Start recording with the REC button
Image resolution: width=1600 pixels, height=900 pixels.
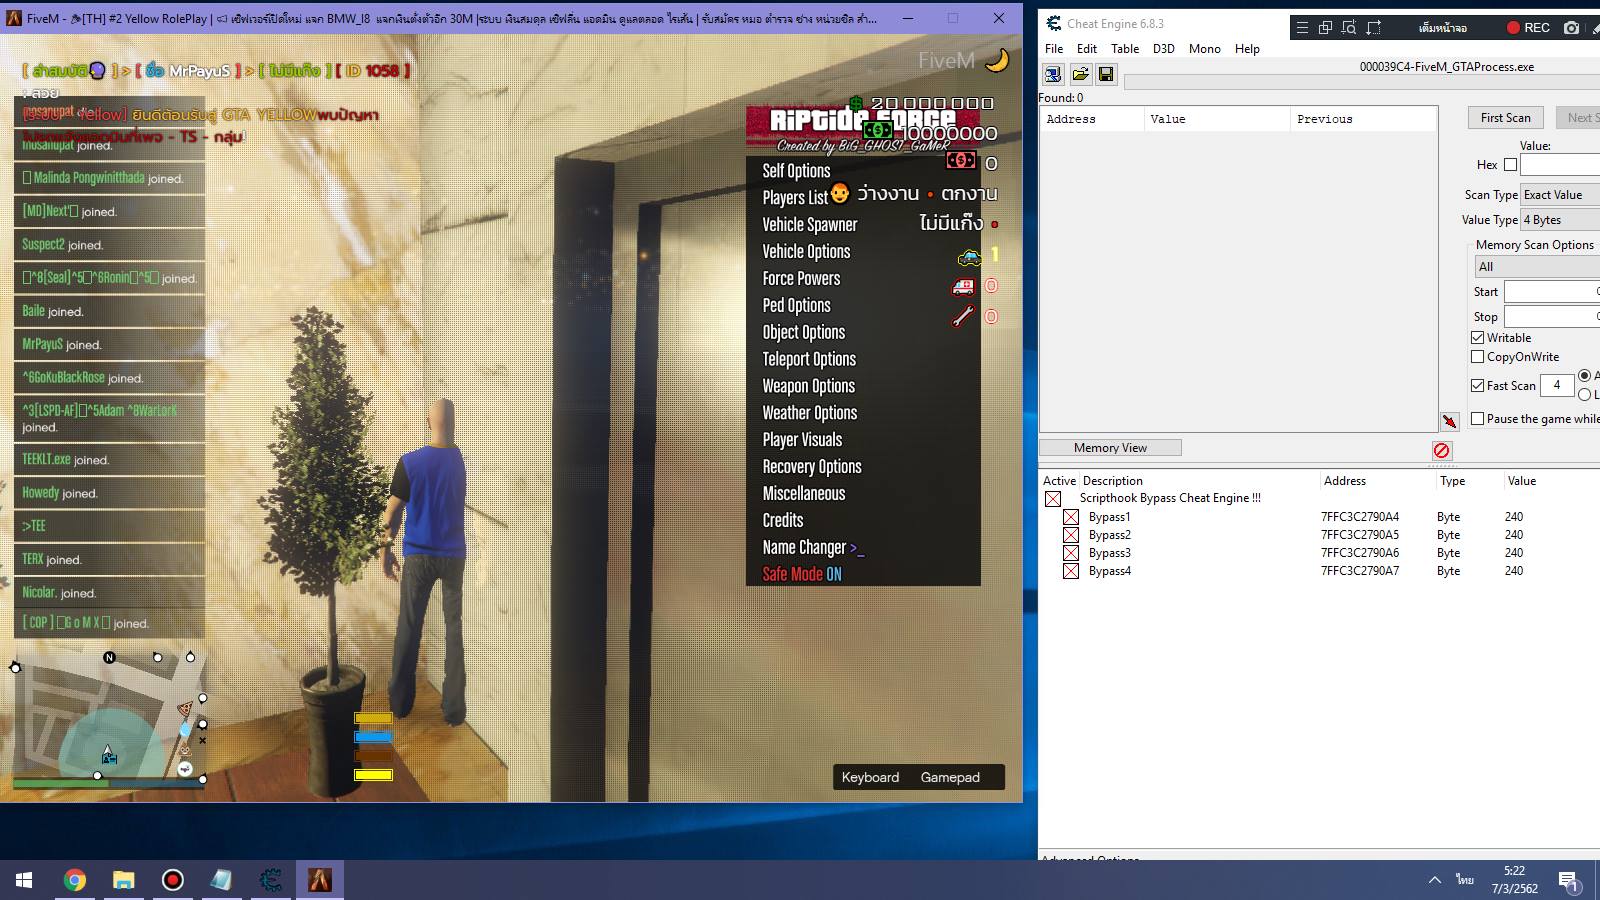click(x=1529, y=28)
